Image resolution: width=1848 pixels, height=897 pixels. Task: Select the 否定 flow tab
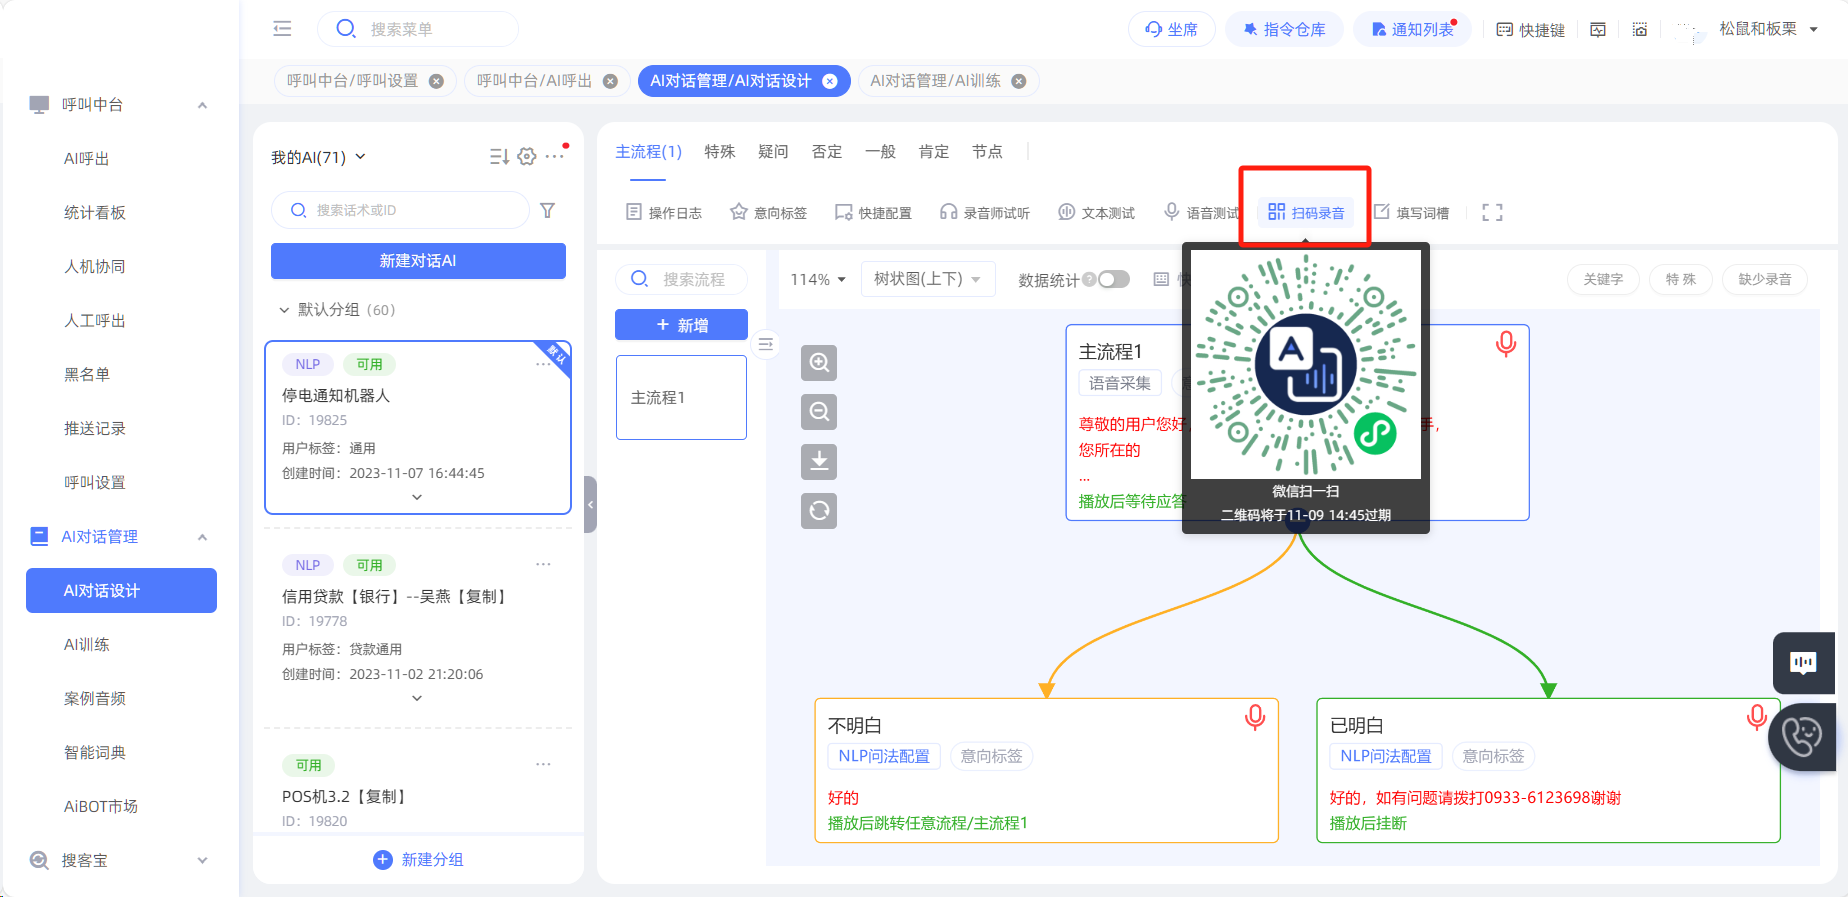tap(827, 152)
